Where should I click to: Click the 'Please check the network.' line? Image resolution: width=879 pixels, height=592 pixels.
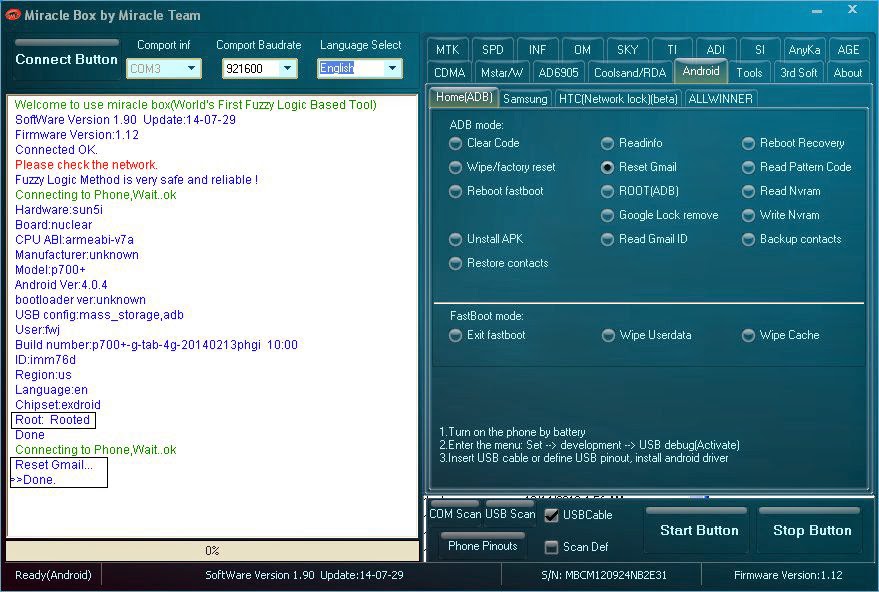(x=86, y=165)
